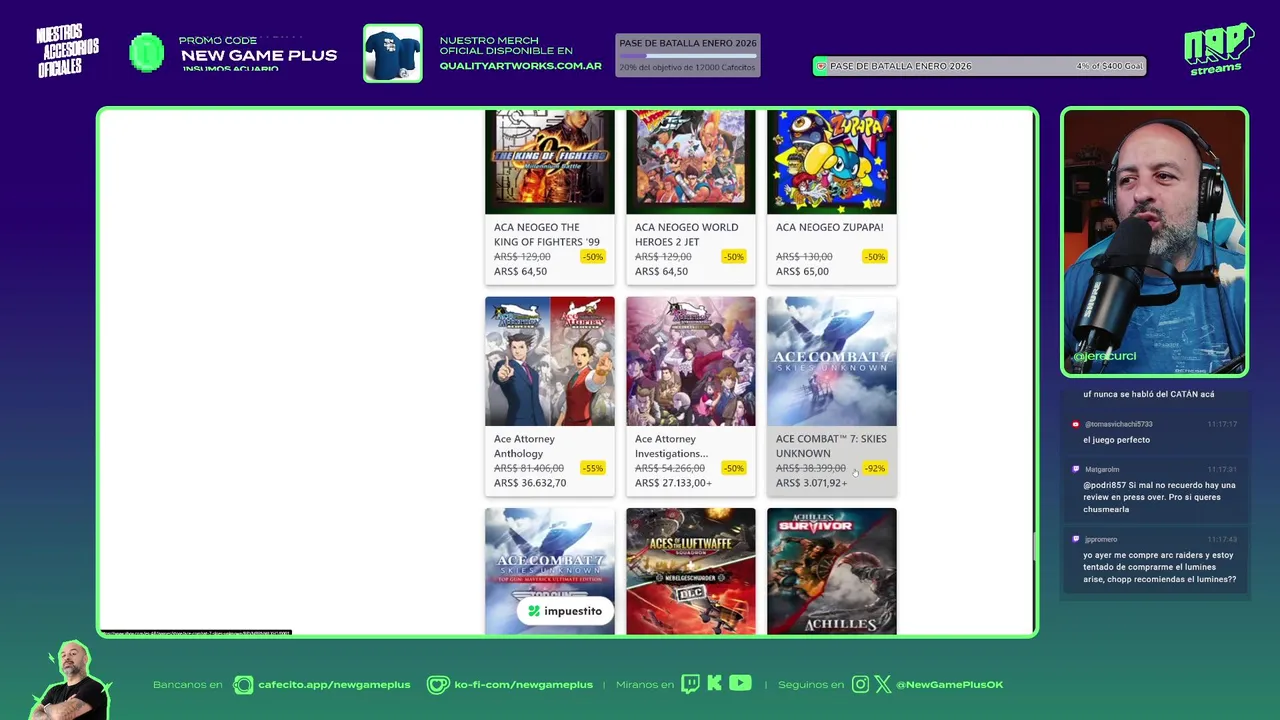Click the chat username jppromero
This screenshot has height=720, width=1280.
pos(1101,539)
